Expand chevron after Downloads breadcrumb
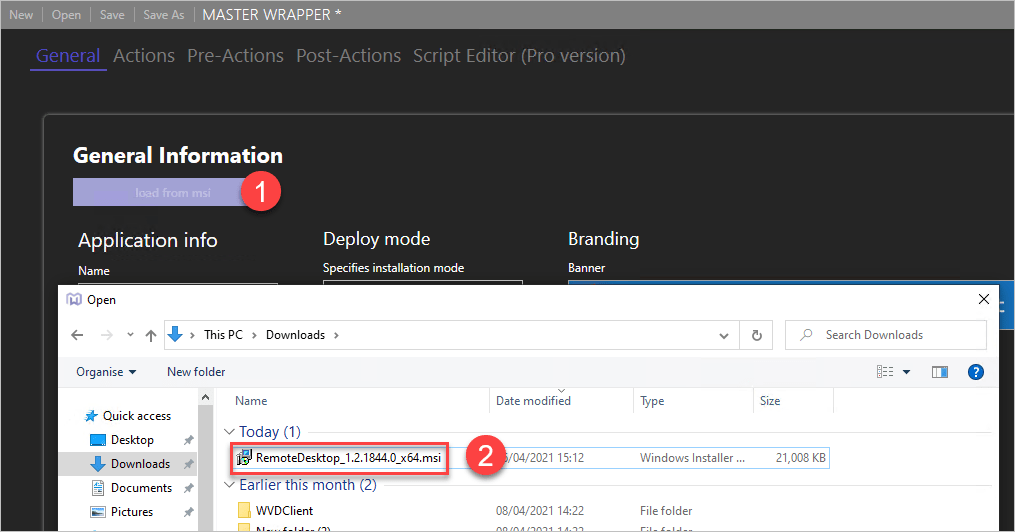 click(336, 335)
